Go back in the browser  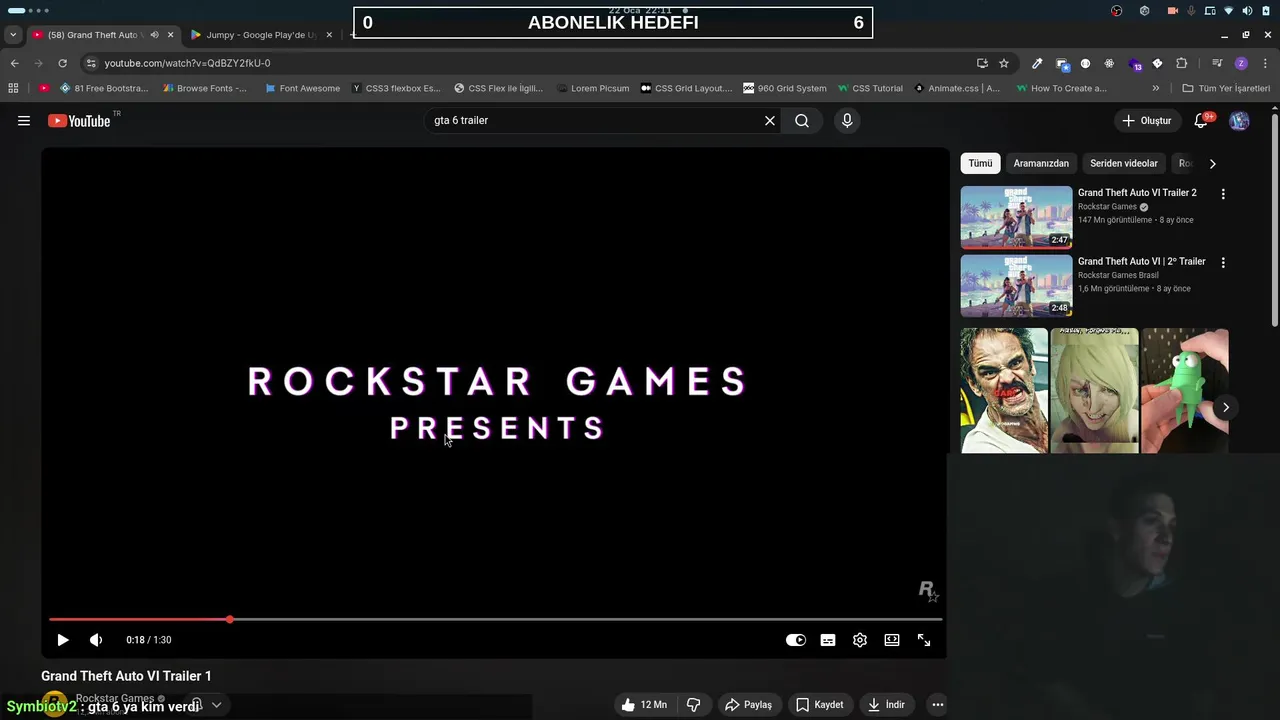[14, 63]
